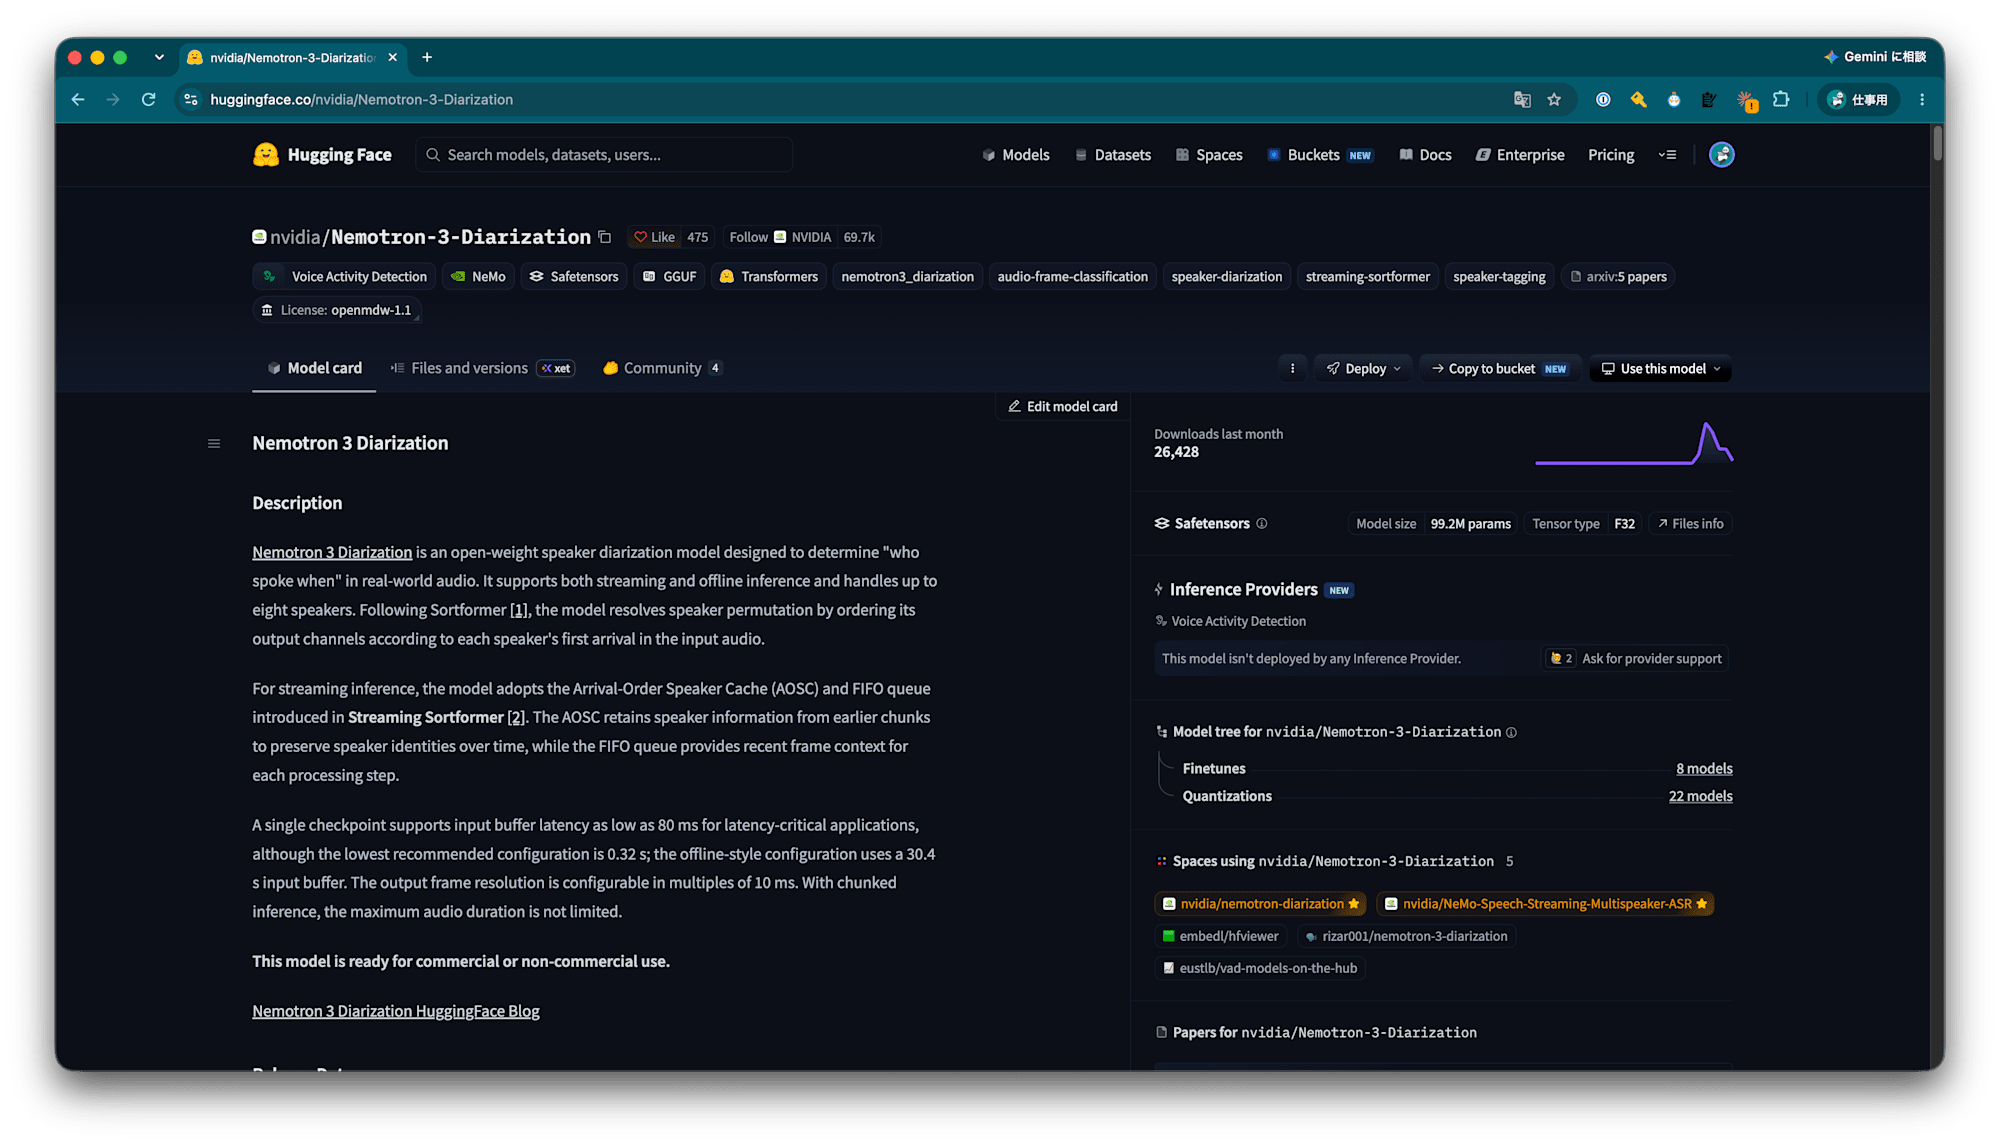Open Docs in the top navigation

click(1425, 155)
